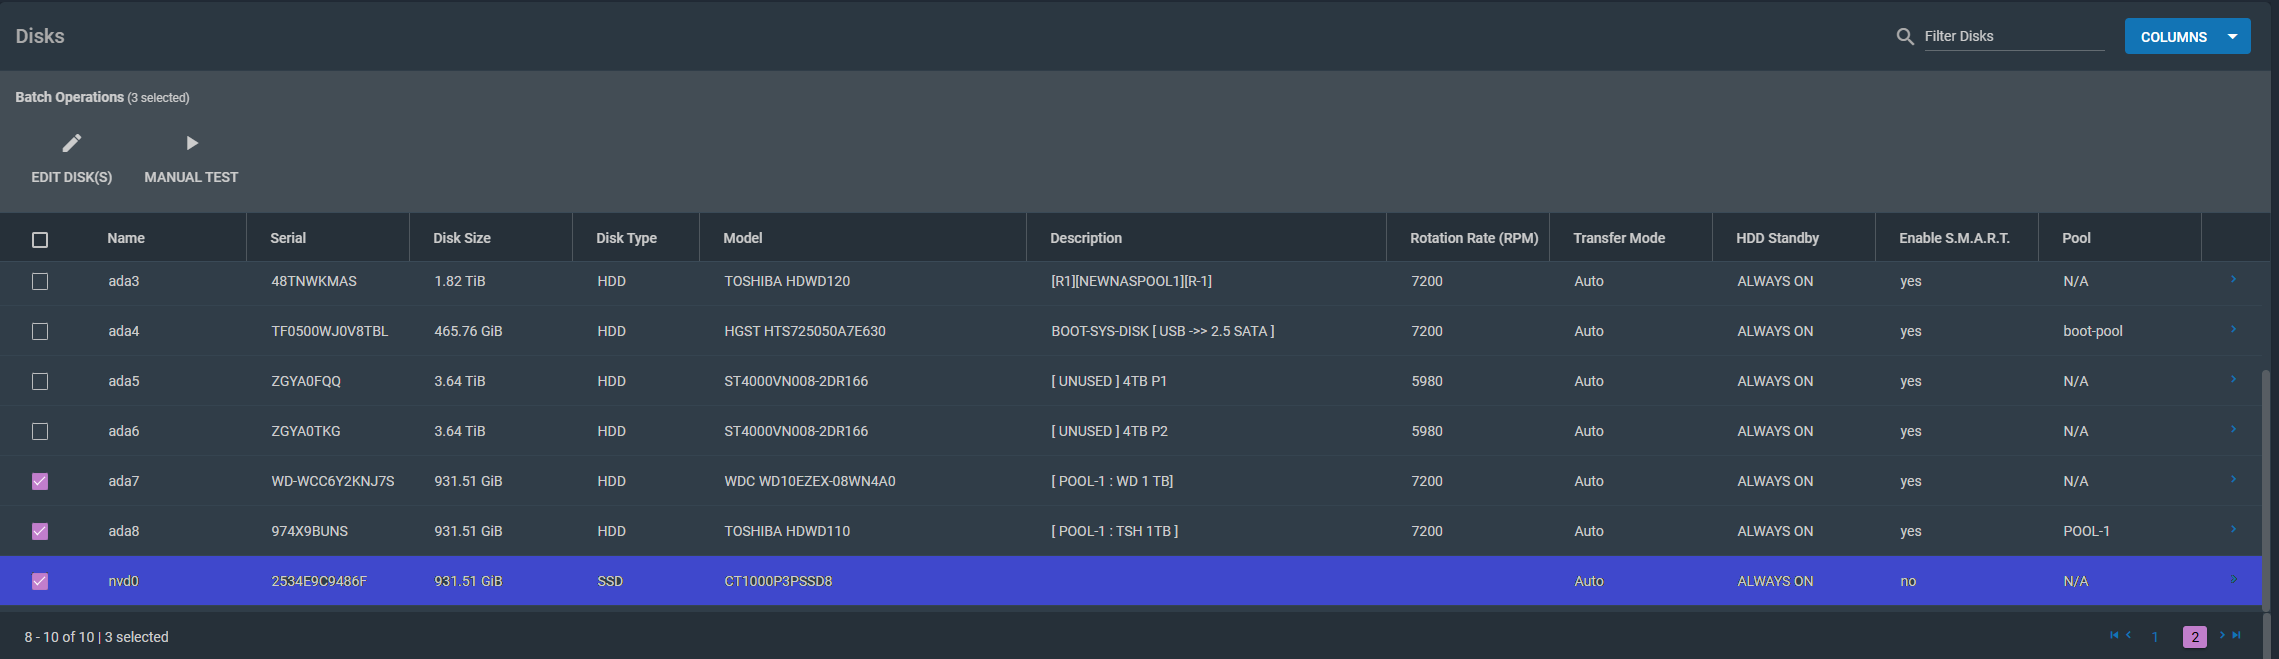Image resolution: width=2279 pixels, height=659 pixels.
Task: Expand details chevron for ada3 row
Action: [2233, 280]
